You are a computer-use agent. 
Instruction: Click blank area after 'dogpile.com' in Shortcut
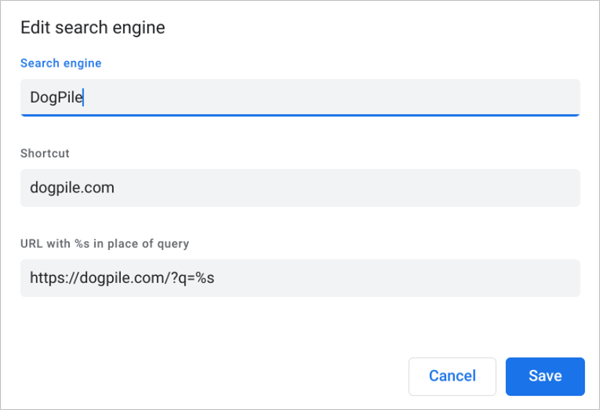point(350,187)
